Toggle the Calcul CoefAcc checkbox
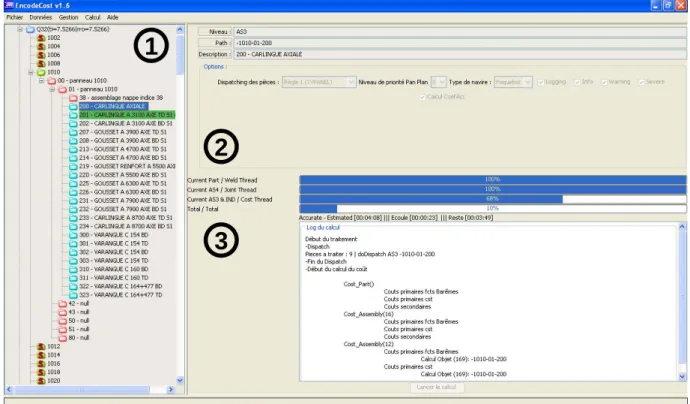690x404 pixels. point(422,97)
